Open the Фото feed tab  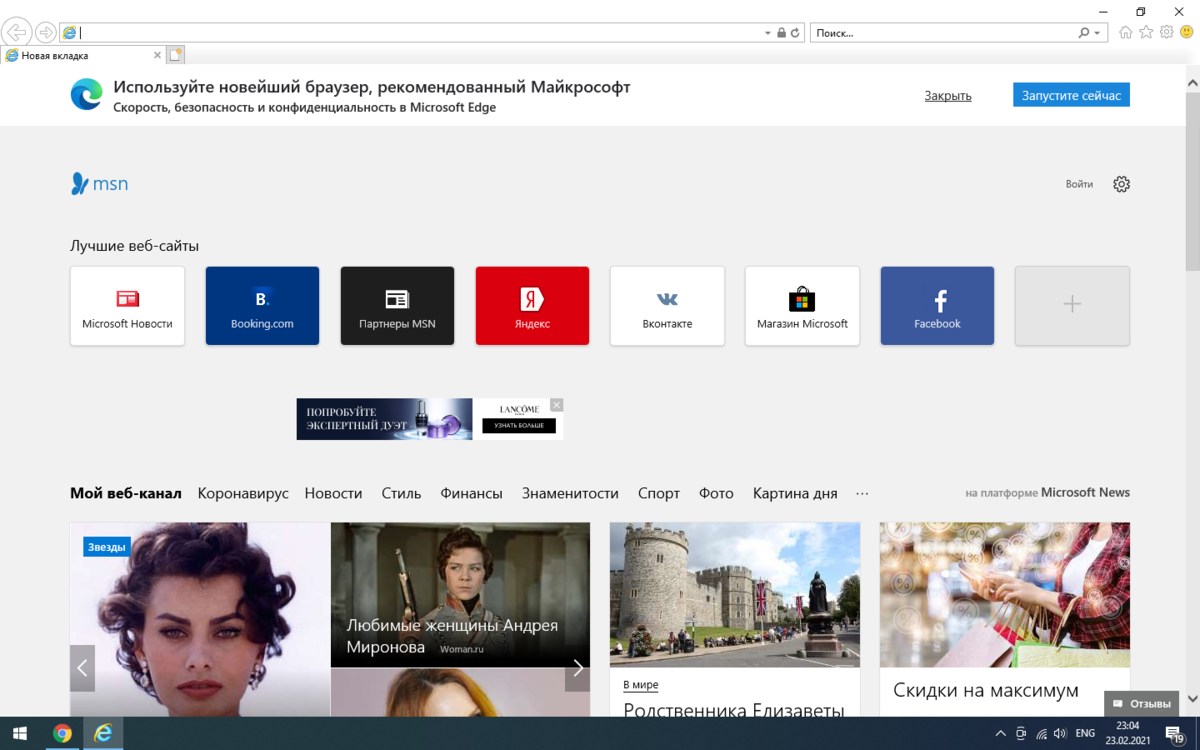pos(716,493)
